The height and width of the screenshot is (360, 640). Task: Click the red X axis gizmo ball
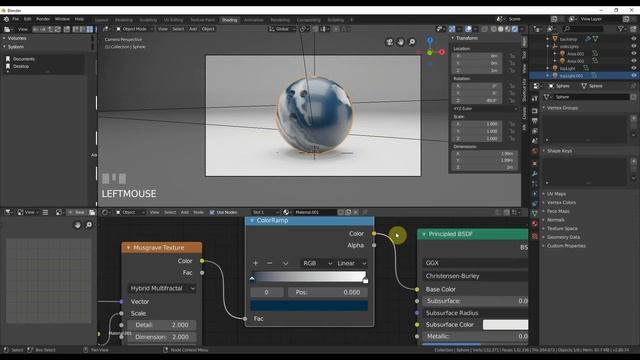(x=442, y=52)
